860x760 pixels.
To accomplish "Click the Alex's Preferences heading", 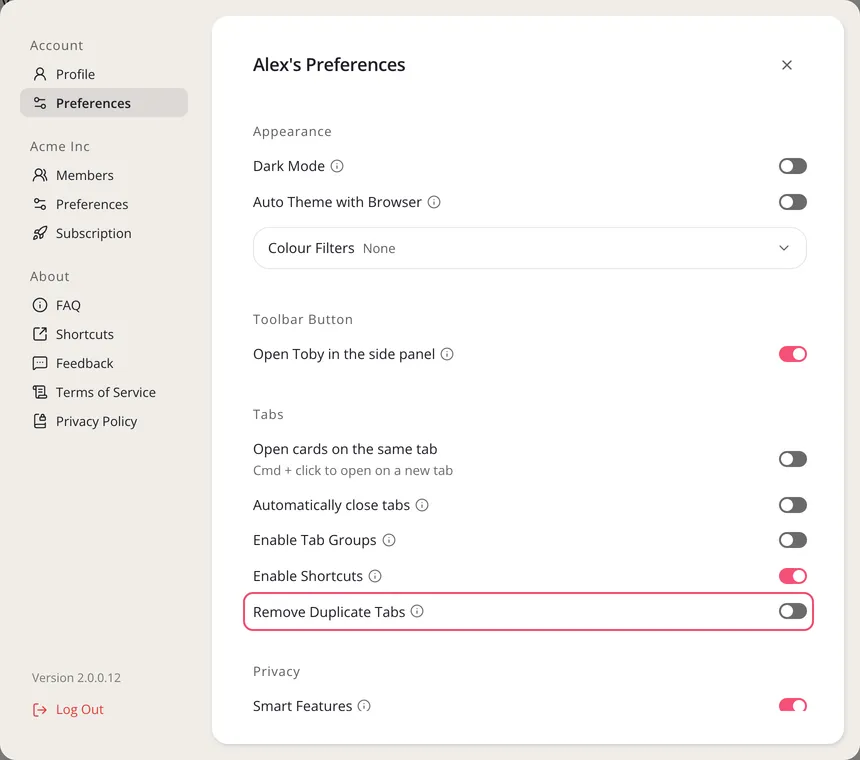I will [x=329, y=65].
